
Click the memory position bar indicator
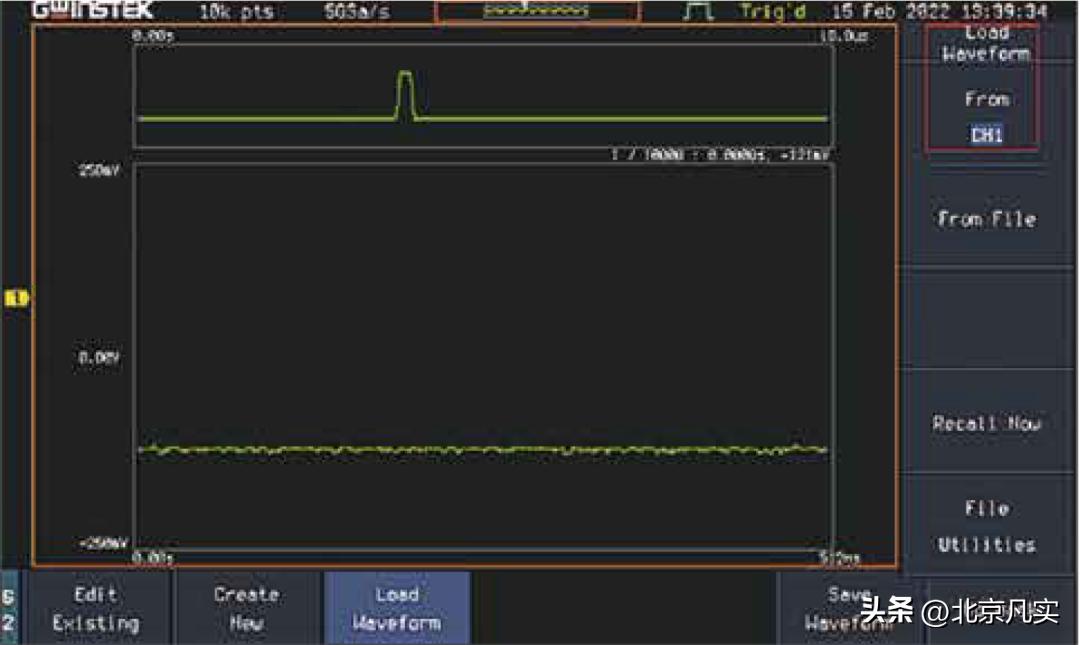[537, 12]
